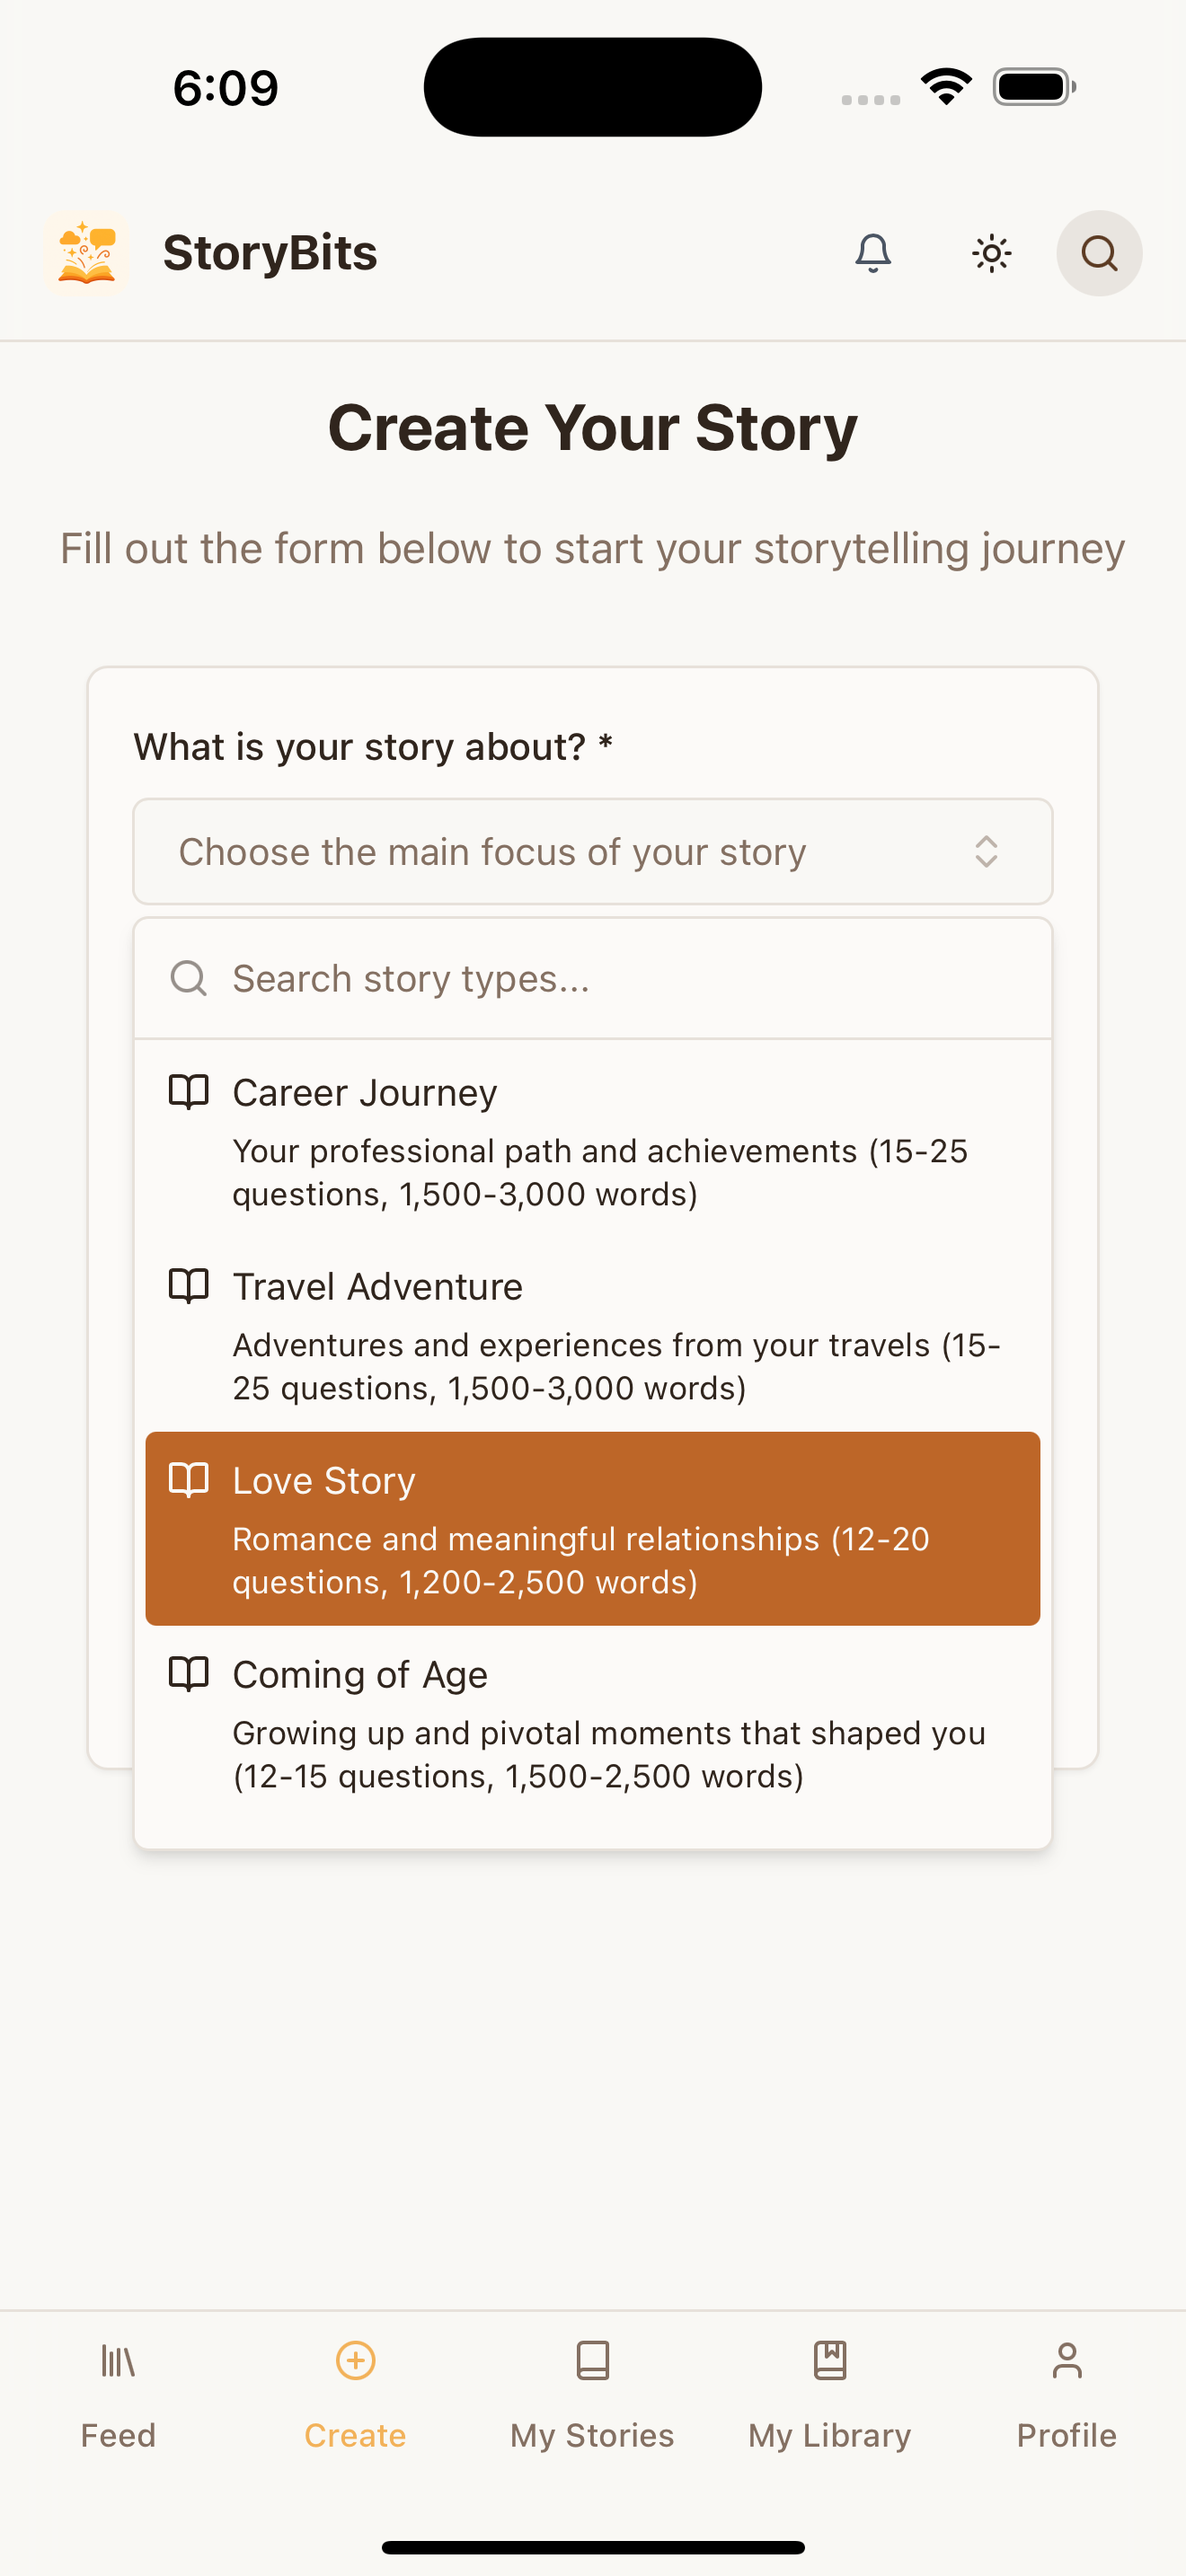Open My Stories book icon
Viewport: 1186px width, 2576px height.
tap(592, 2361)
